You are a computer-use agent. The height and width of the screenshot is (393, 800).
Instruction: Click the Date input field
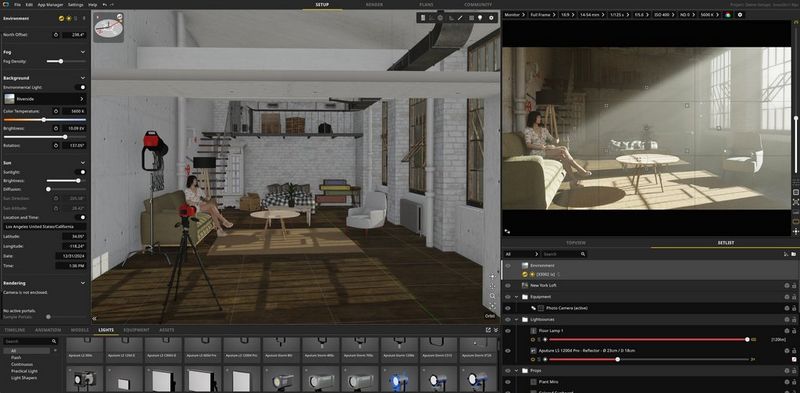coord(71,256)
